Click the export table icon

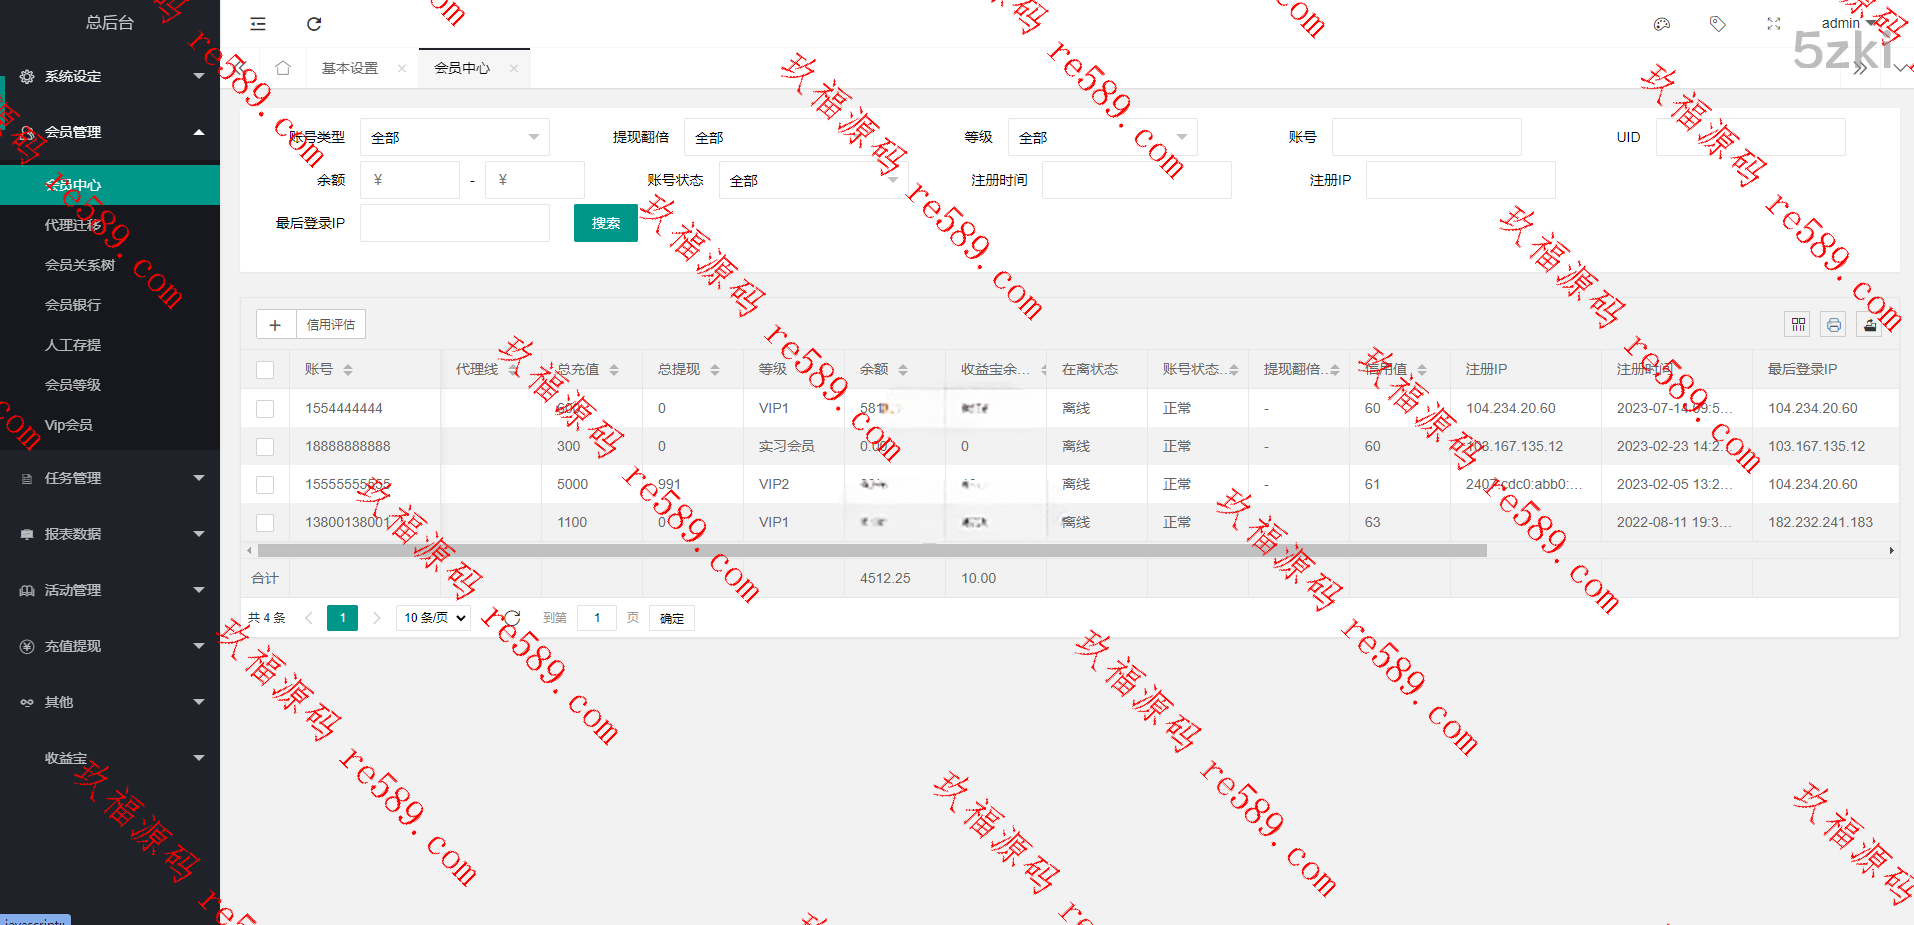(x=1870, y=324)
